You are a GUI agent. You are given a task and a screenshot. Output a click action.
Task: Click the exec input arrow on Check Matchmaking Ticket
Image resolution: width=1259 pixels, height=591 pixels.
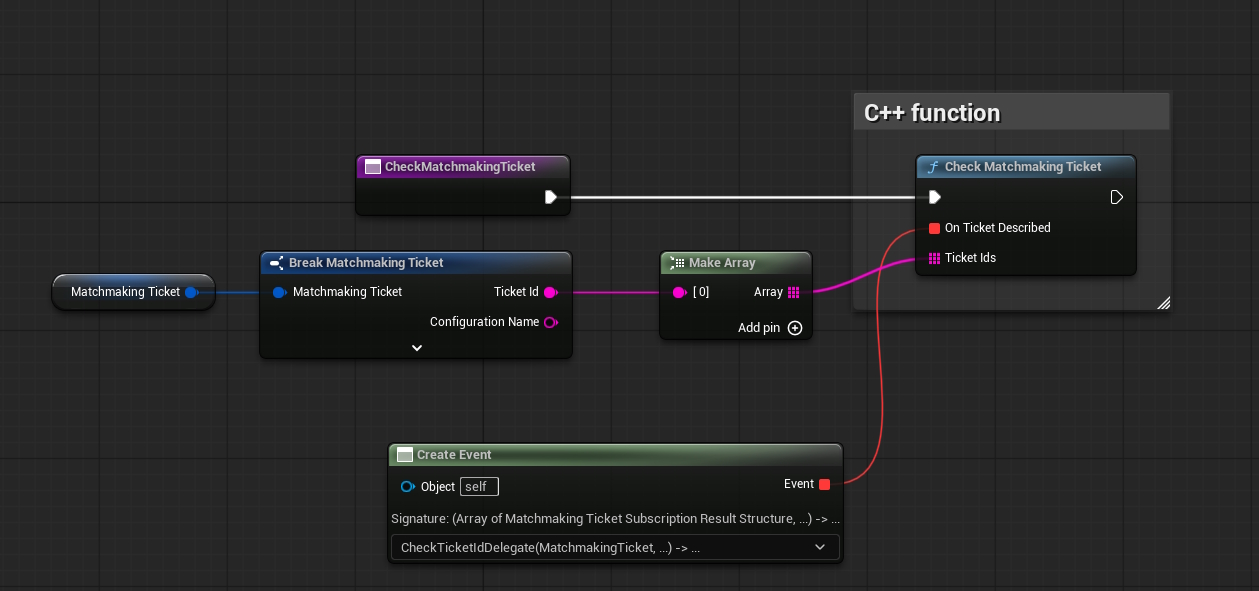click(934, 197)
